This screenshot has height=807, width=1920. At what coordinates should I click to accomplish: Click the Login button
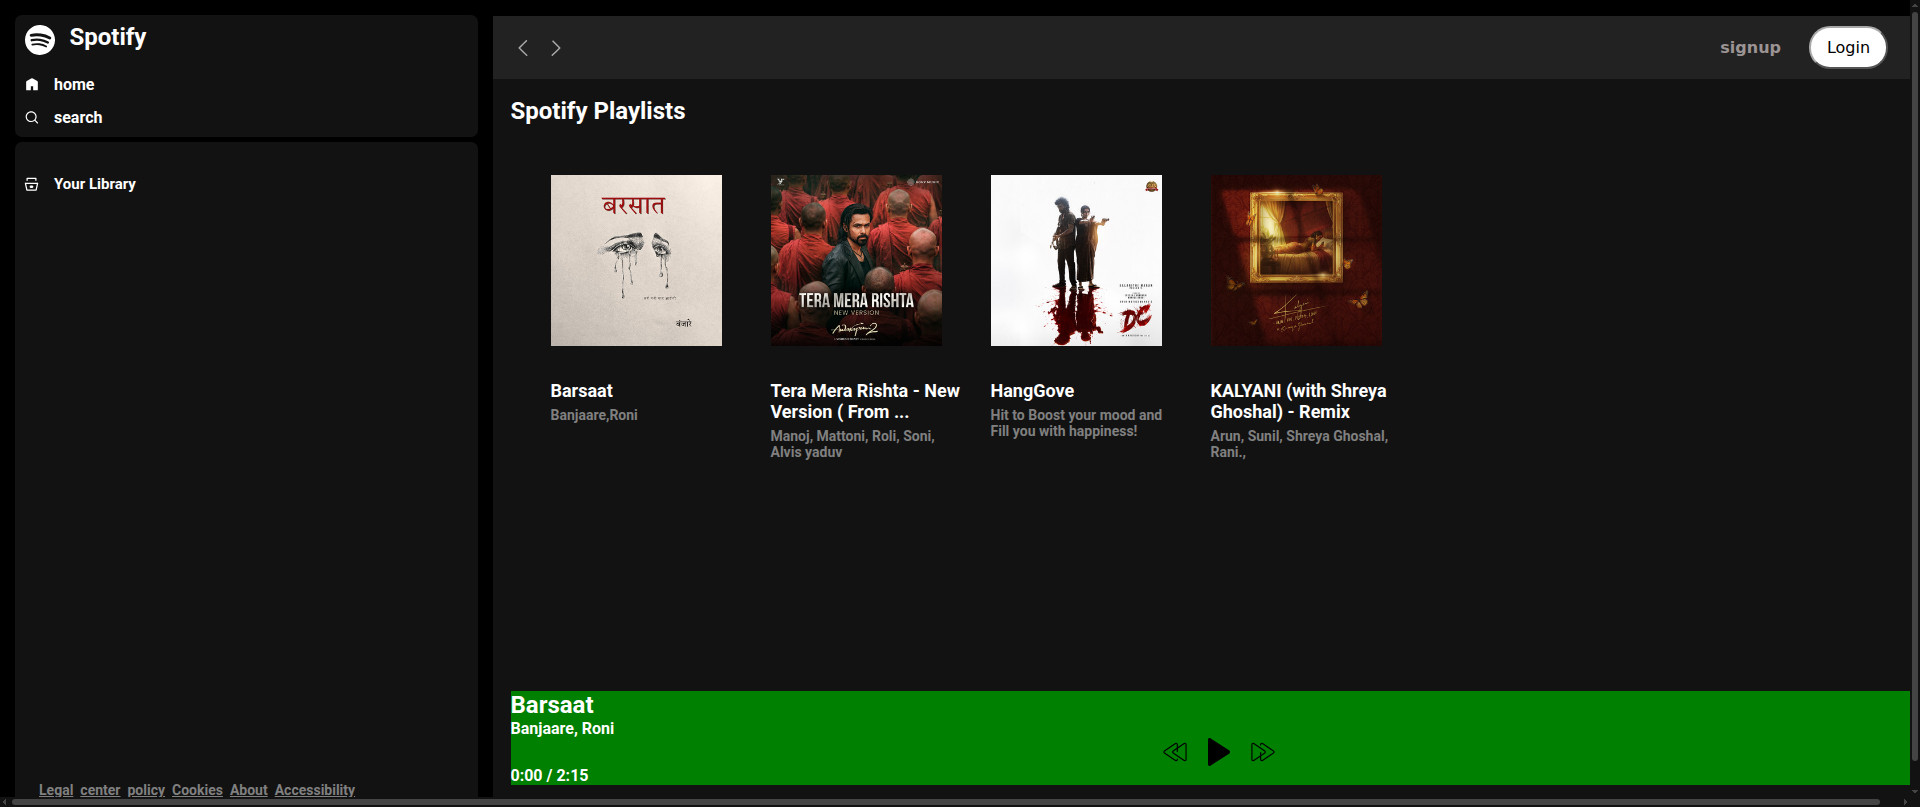click(1848, 47)
